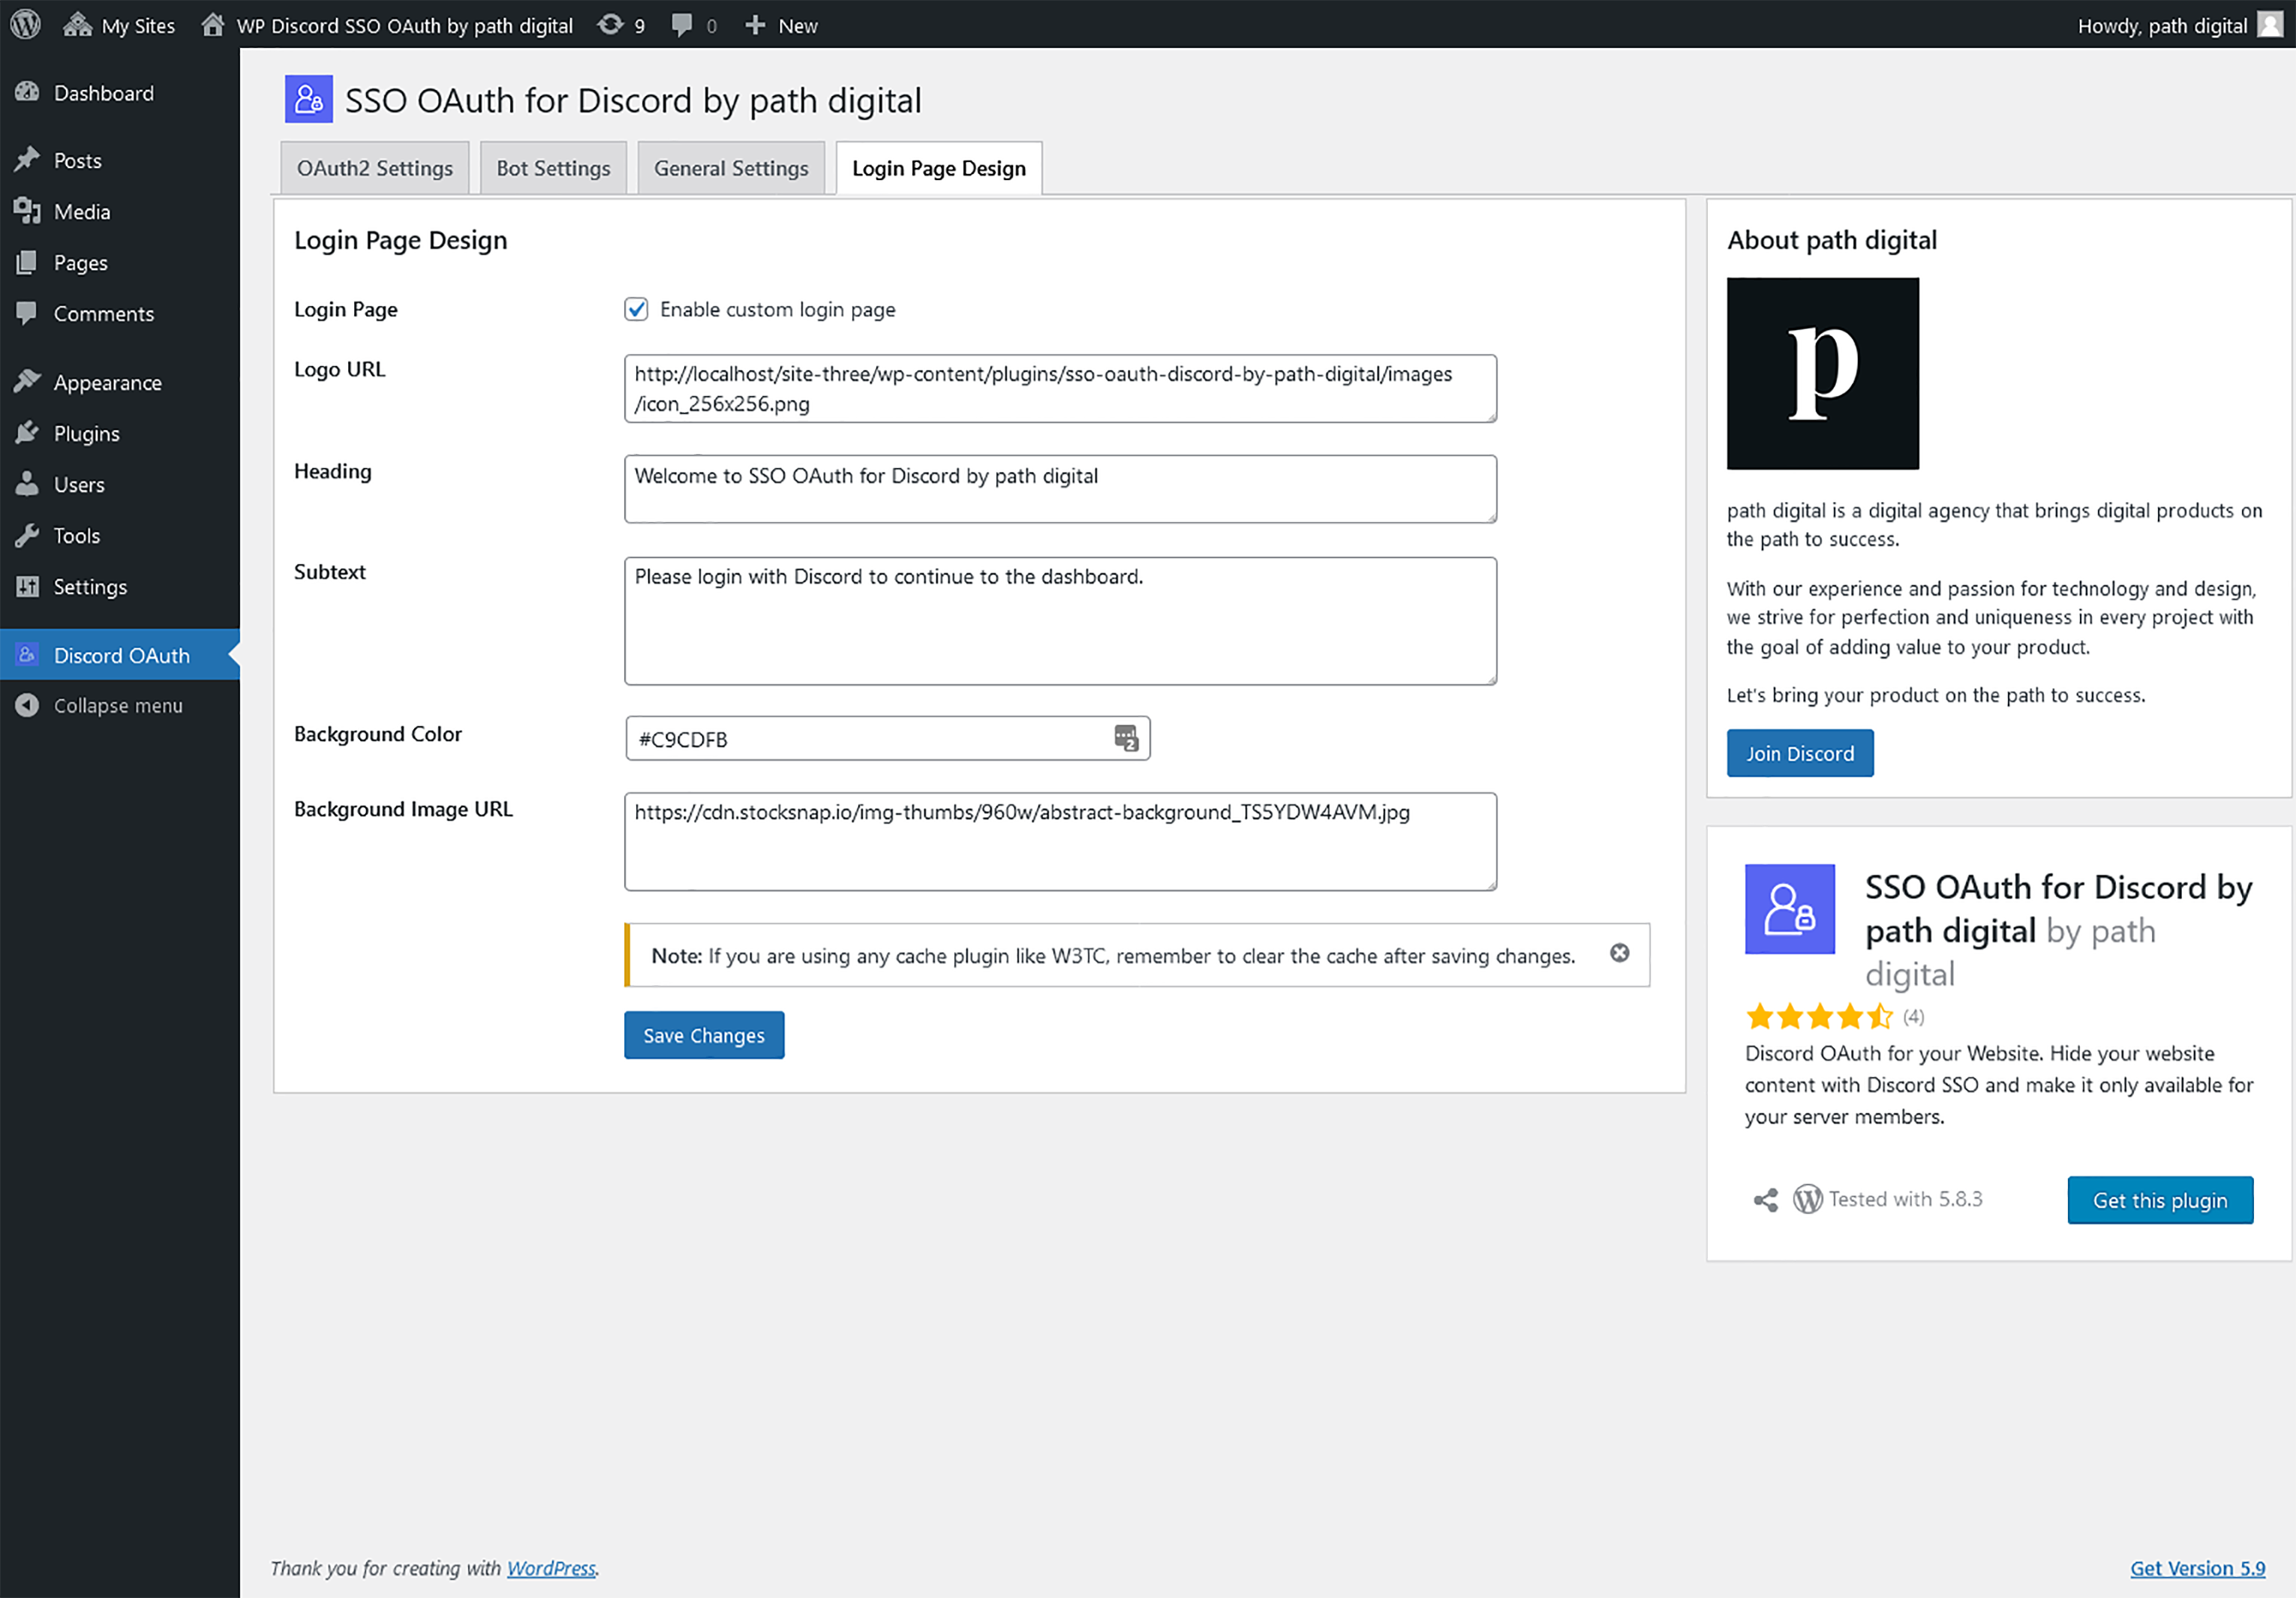
Task: Open My Sites menu
Action: pos(119,25)
